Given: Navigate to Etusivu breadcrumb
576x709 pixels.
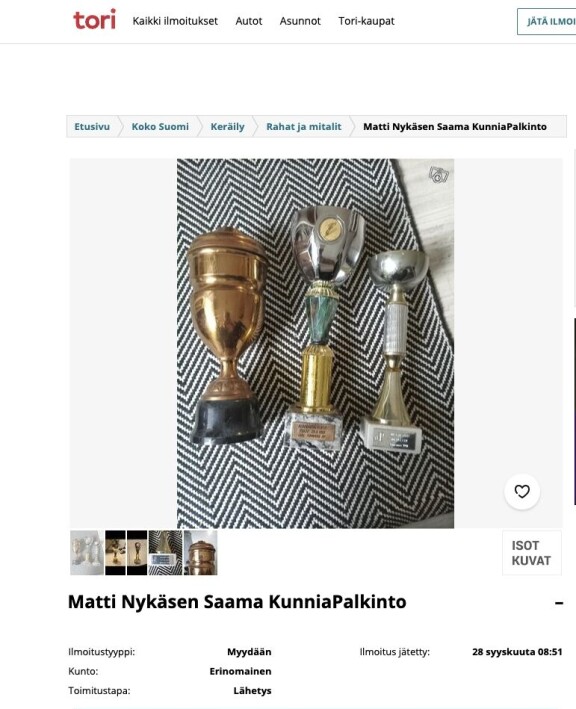Looking at the screenshot, I should coord(92,127).
